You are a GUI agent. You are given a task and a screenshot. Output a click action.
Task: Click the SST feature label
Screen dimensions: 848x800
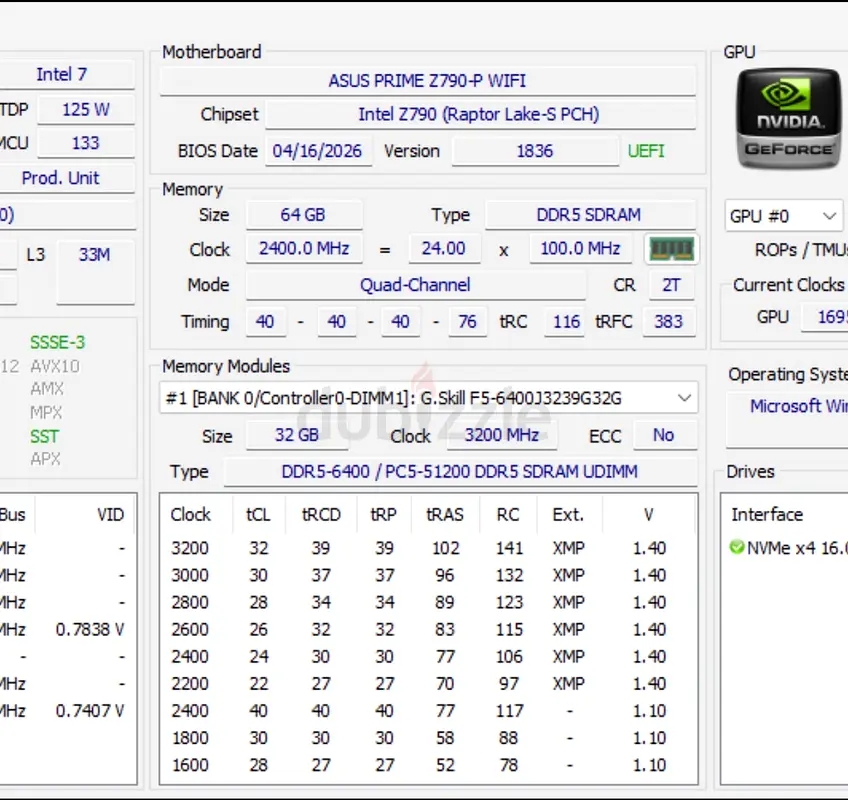click(x=44, y=437)
